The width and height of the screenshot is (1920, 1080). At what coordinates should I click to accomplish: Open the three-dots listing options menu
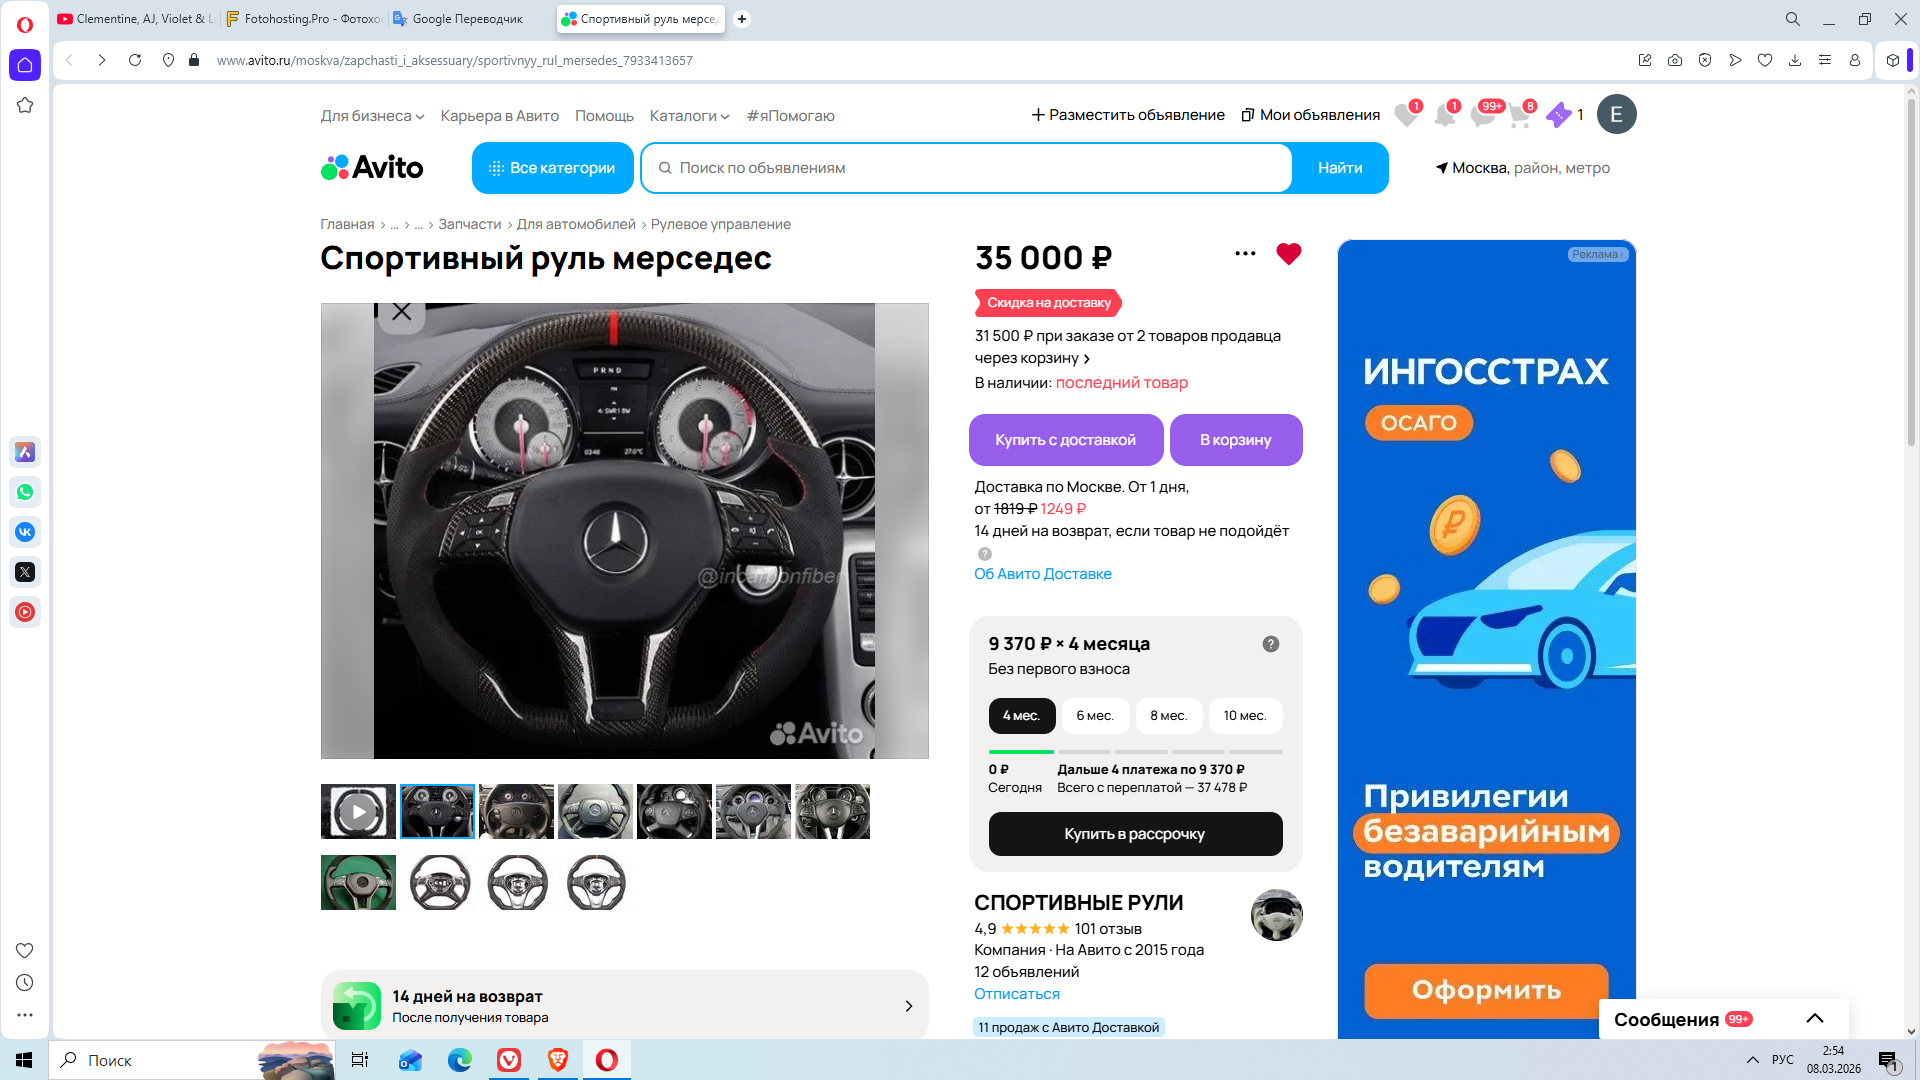[x=1245, y=254]
